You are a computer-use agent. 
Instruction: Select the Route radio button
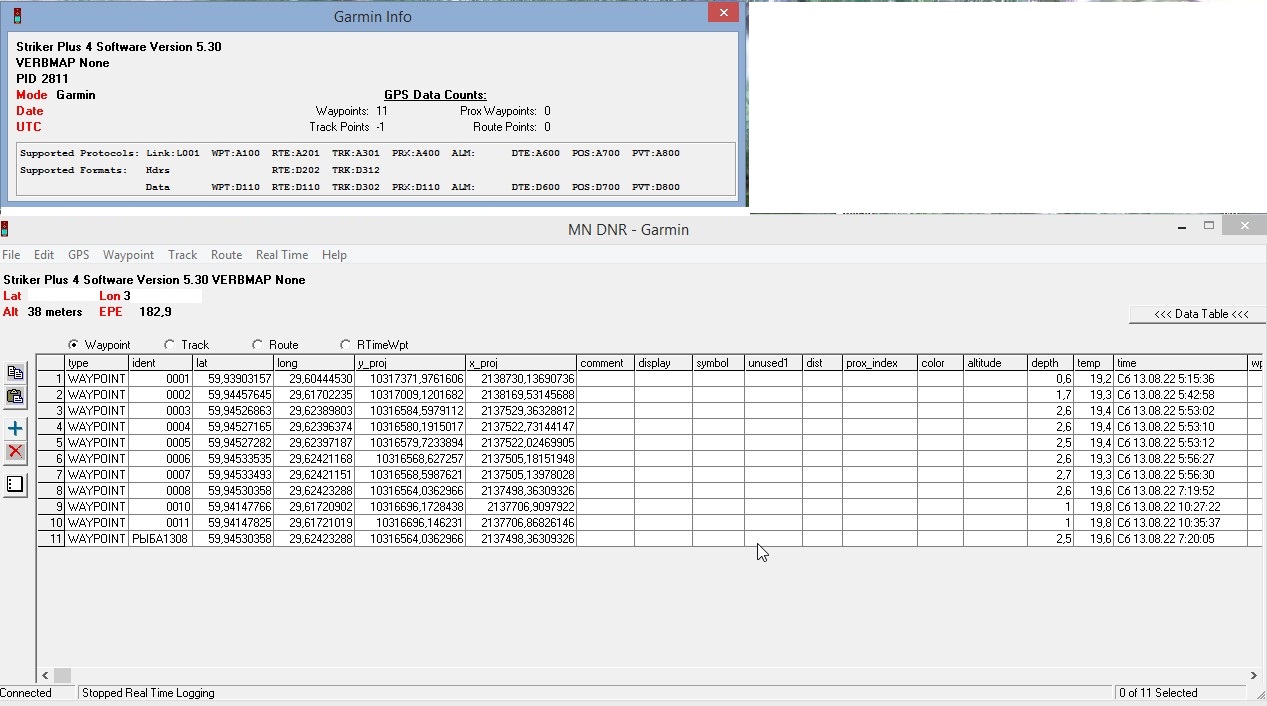pos(257,345)
